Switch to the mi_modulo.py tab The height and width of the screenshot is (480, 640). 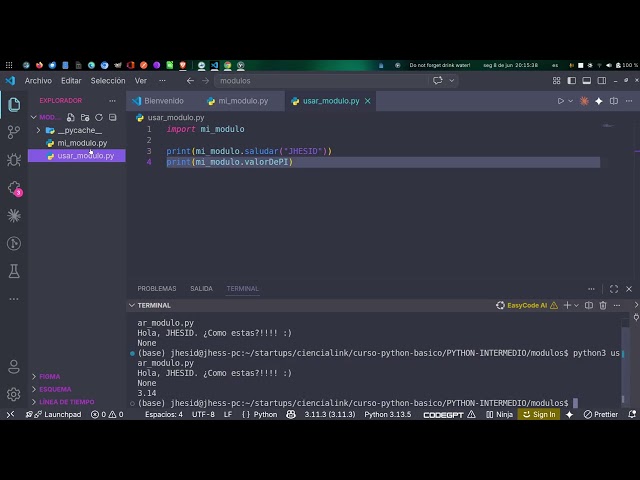[x=243, y=101]
